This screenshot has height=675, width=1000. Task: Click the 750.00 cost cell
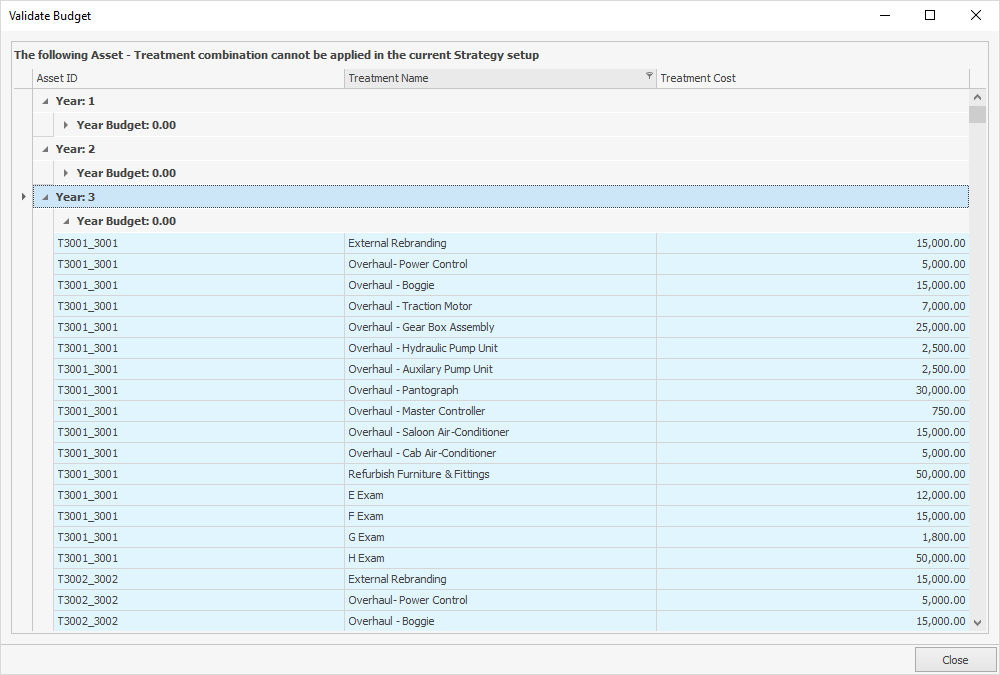pyautogui.click(x=812, y=412)
